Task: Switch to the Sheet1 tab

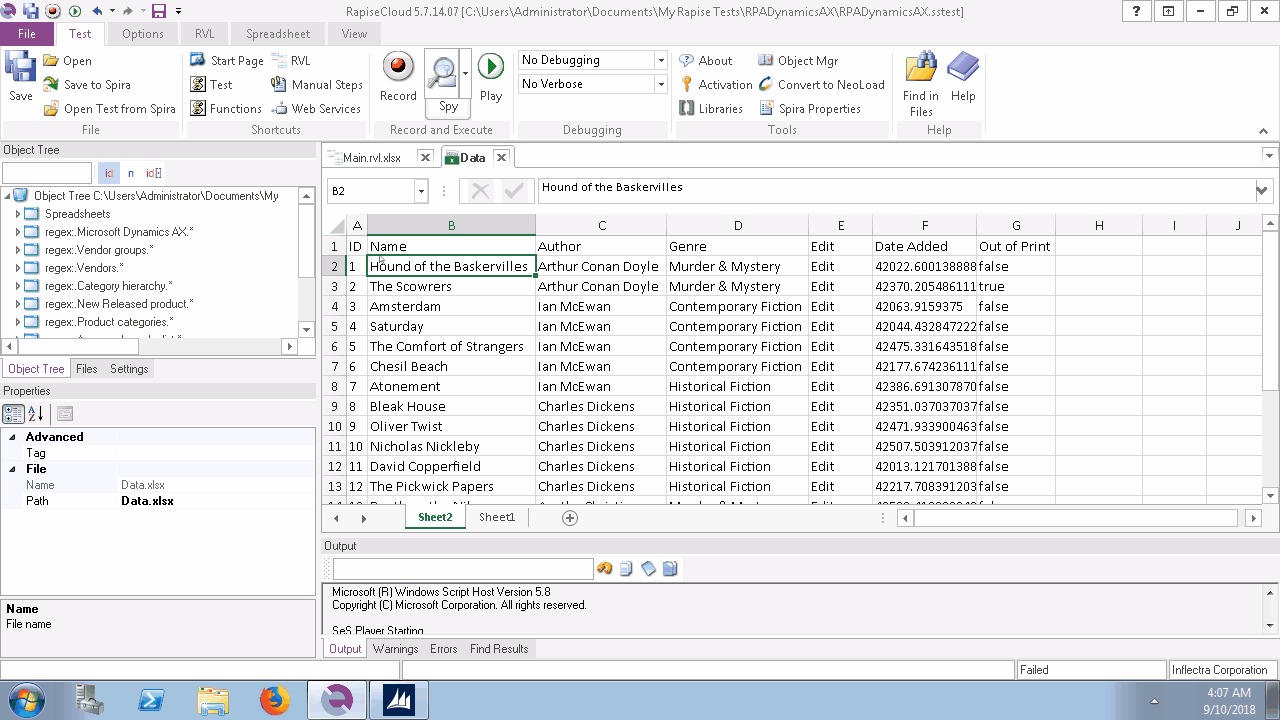Action: pos(497,517)
